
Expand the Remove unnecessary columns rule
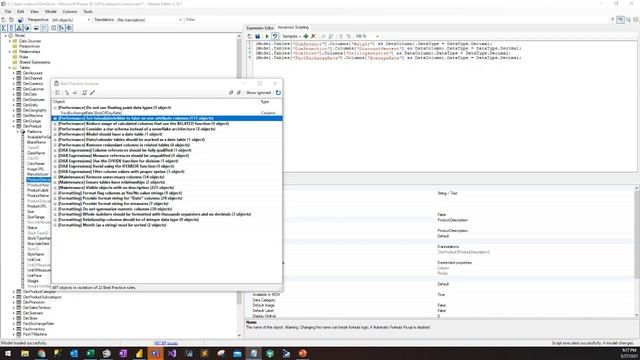[x=55, y=177]
